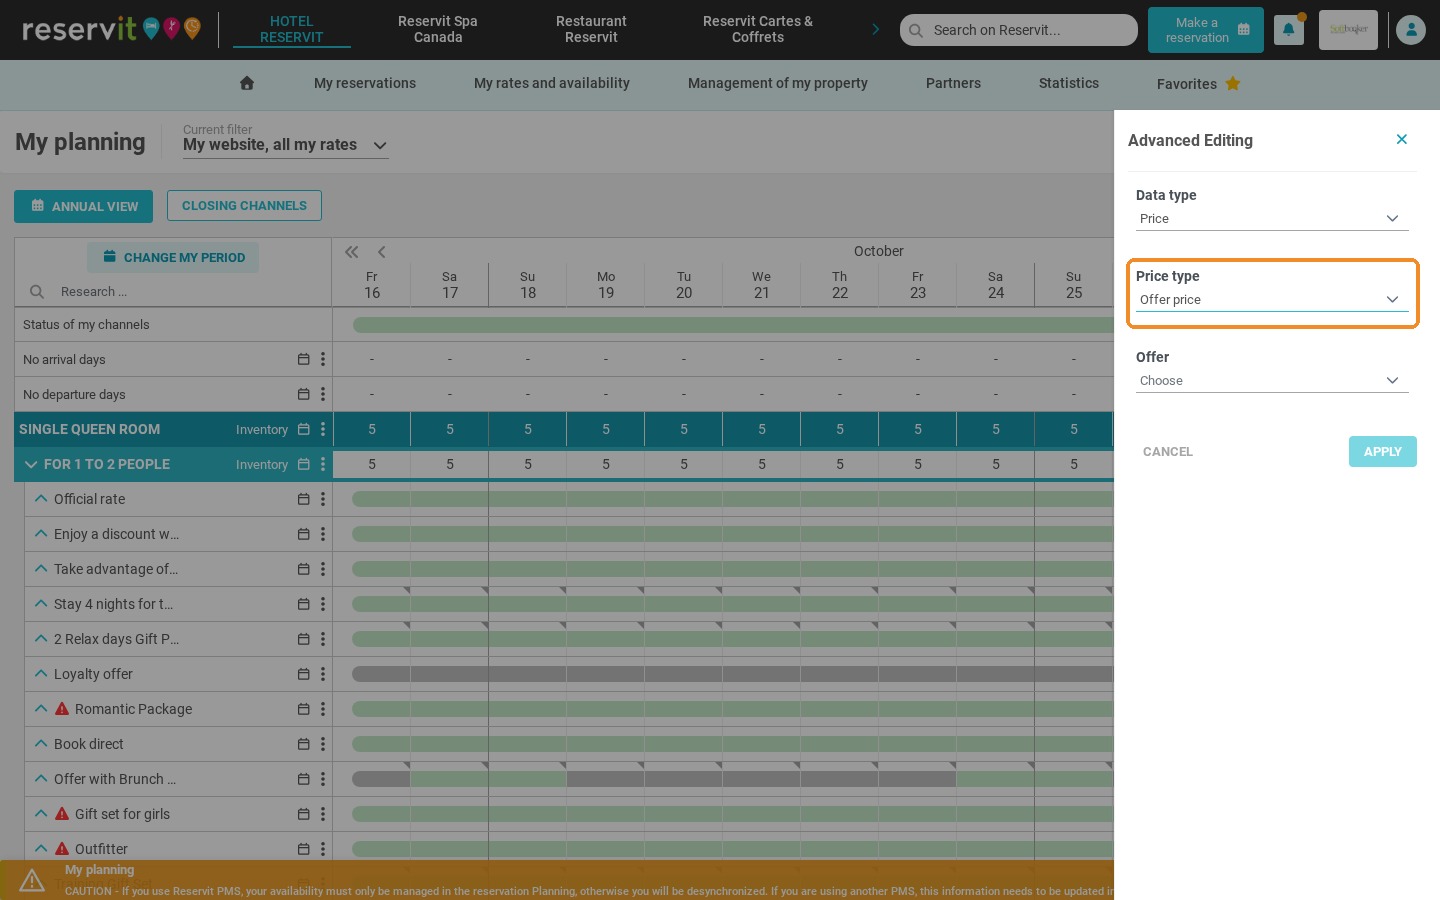Open three-dot menu for No departure days
This screenshot has height=900, width=1440.
click(323, 394)
